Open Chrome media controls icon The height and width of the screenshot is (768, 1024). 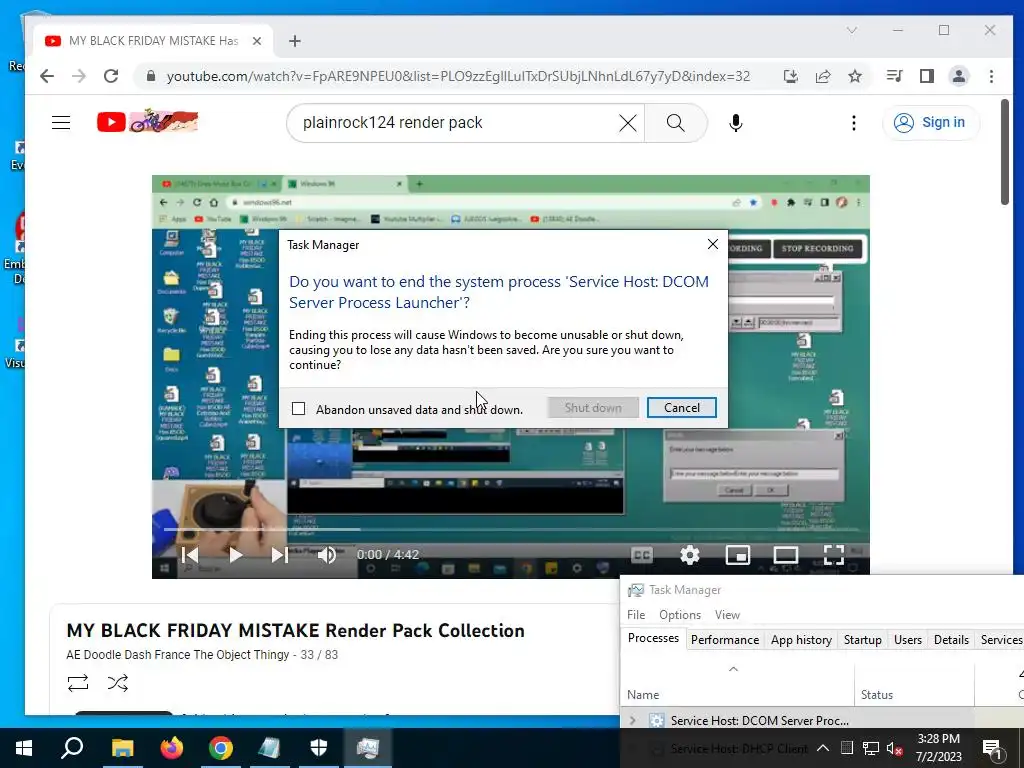click(x=894, y=76)
